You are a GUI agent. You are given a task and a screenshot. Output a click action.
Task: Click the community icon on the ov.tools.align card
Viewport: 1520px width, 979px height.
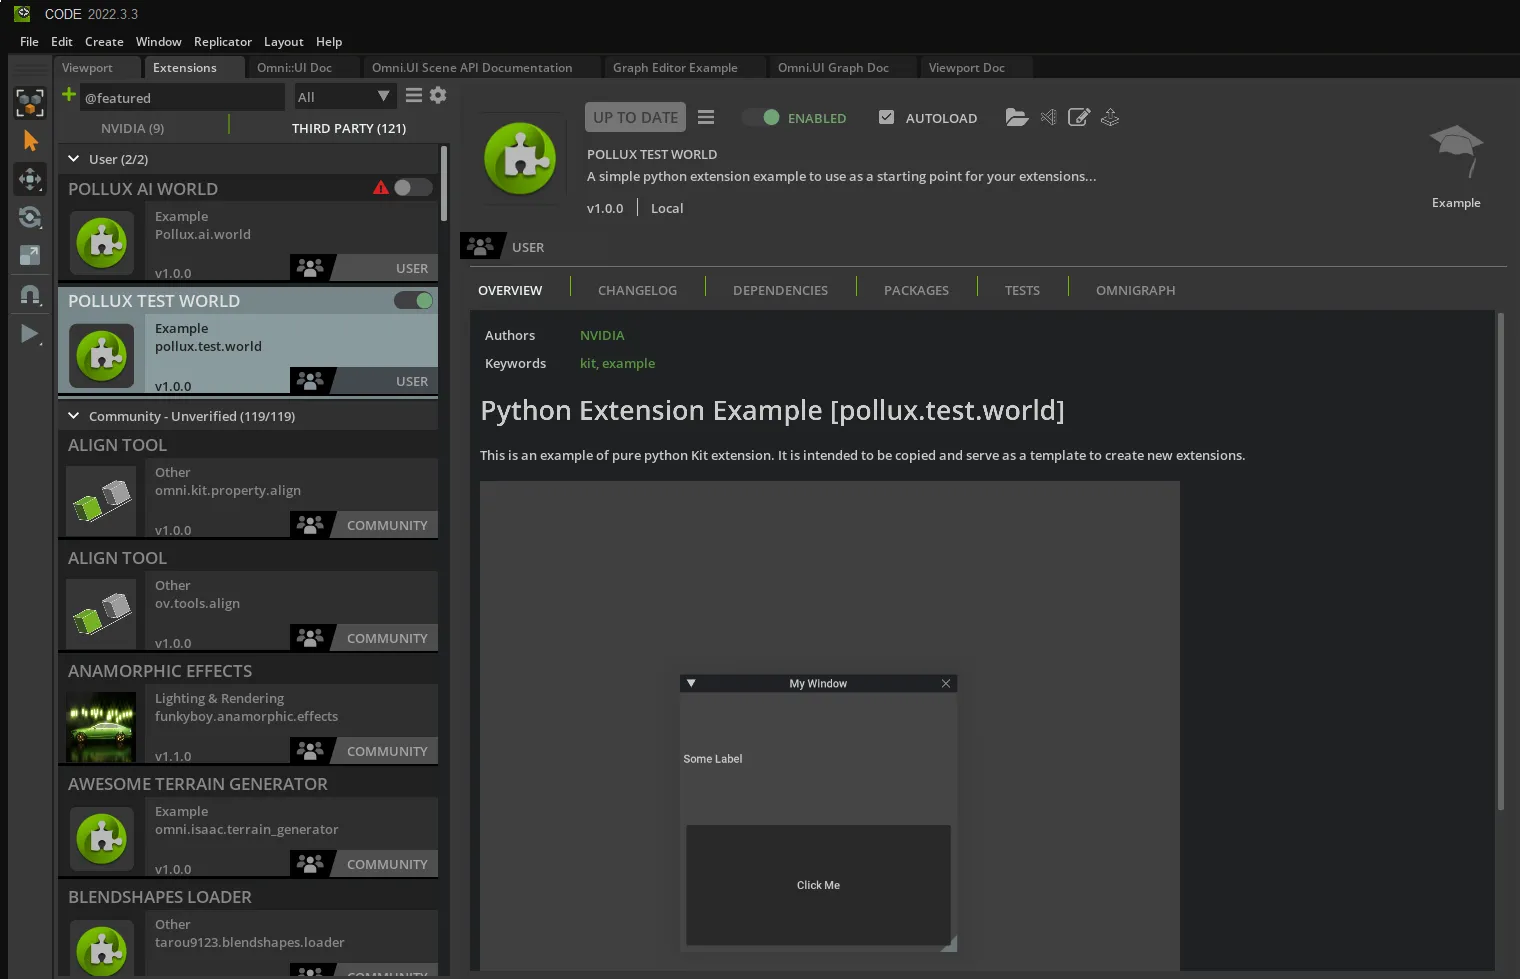(x=311, y=637)
